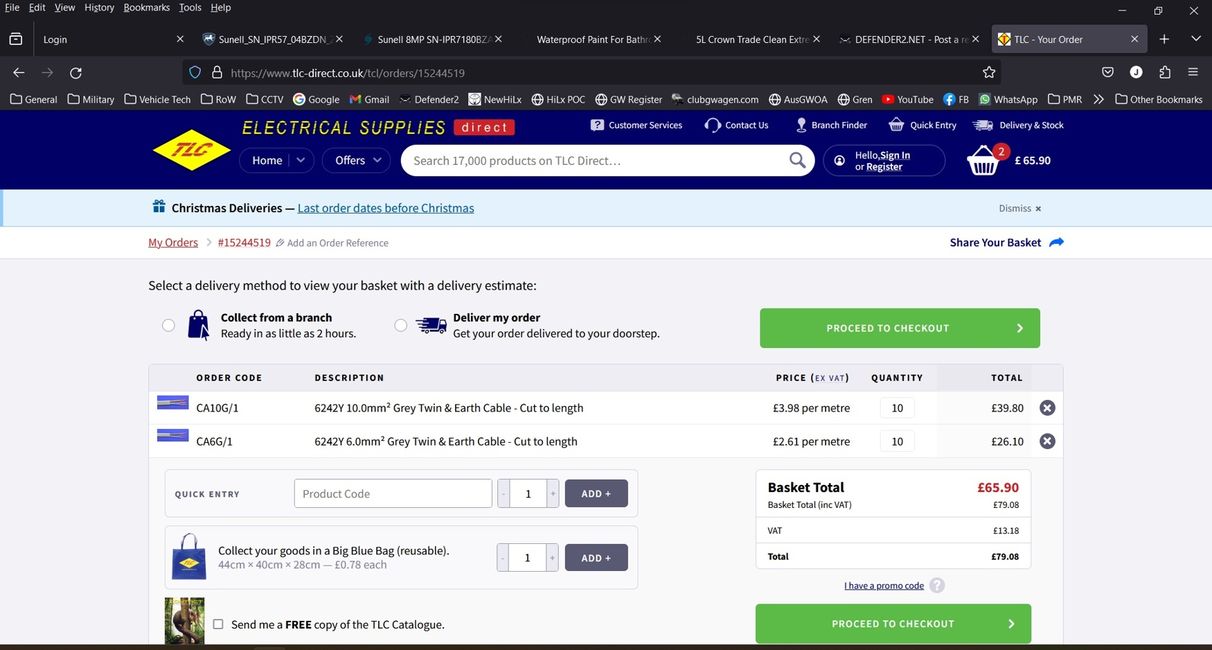Open the Military bookmarks folder
This screenshot has width=1212, height=650.
[x=91, y=99]
